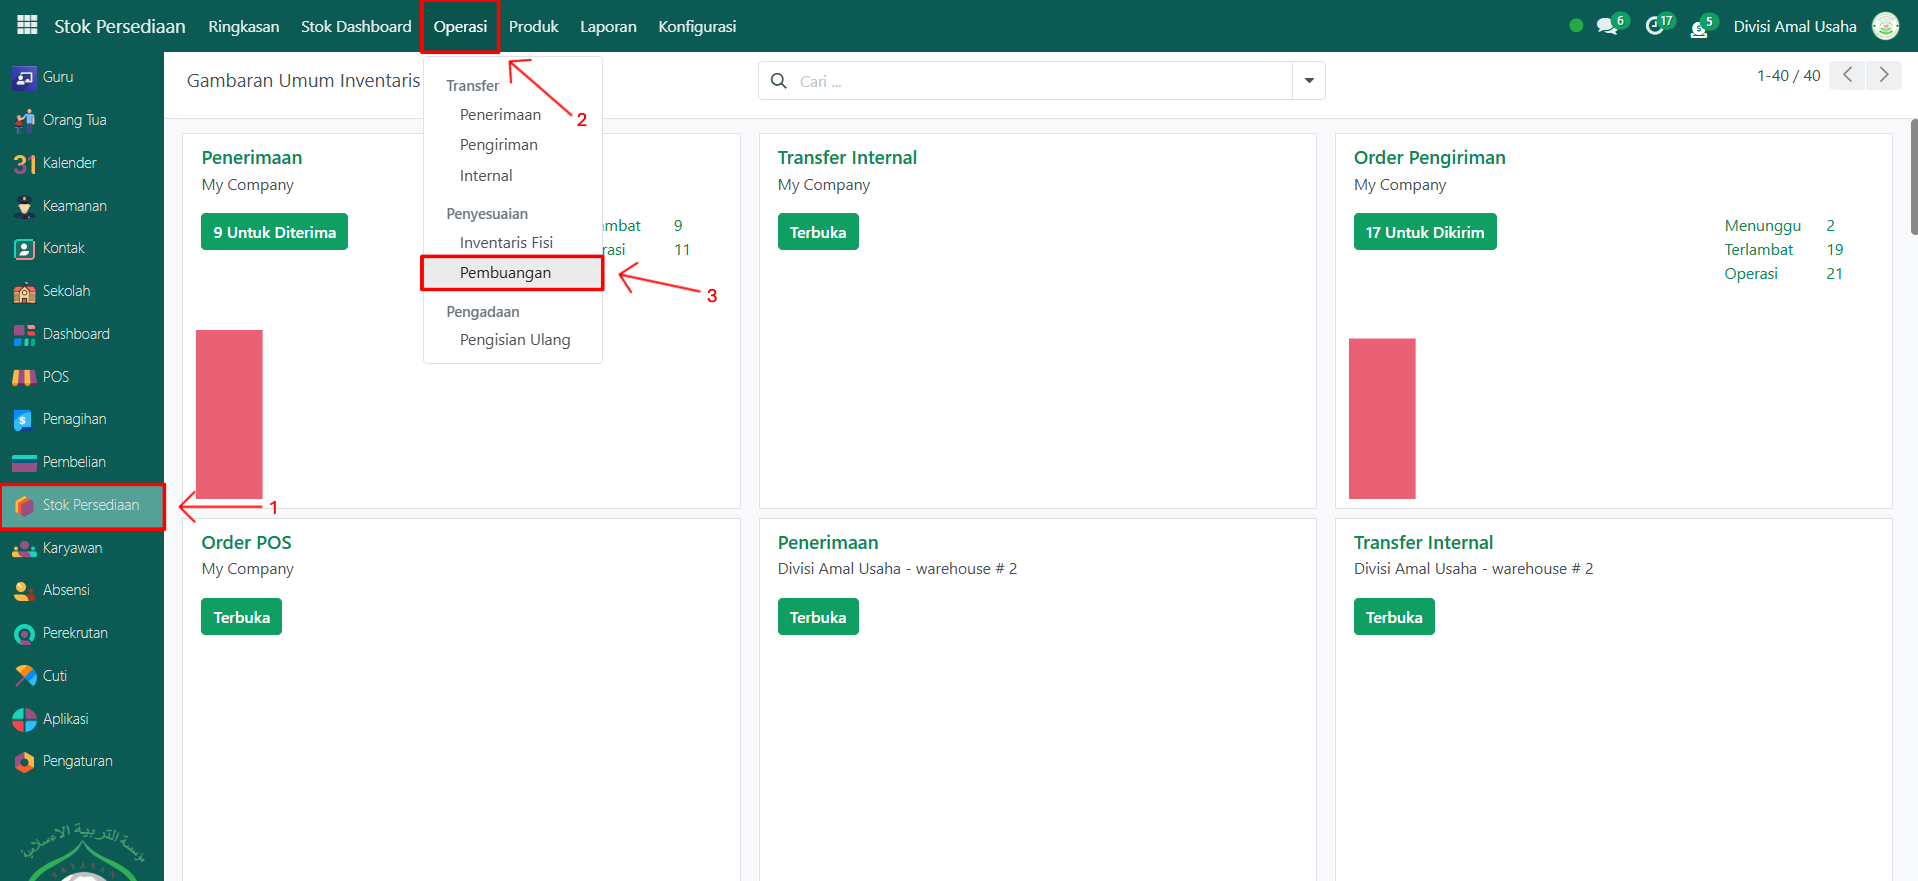Click the Terlambat link in Order Pengiriman
This screenshot has width=1918, height=881.
(x=1758, y=250)
